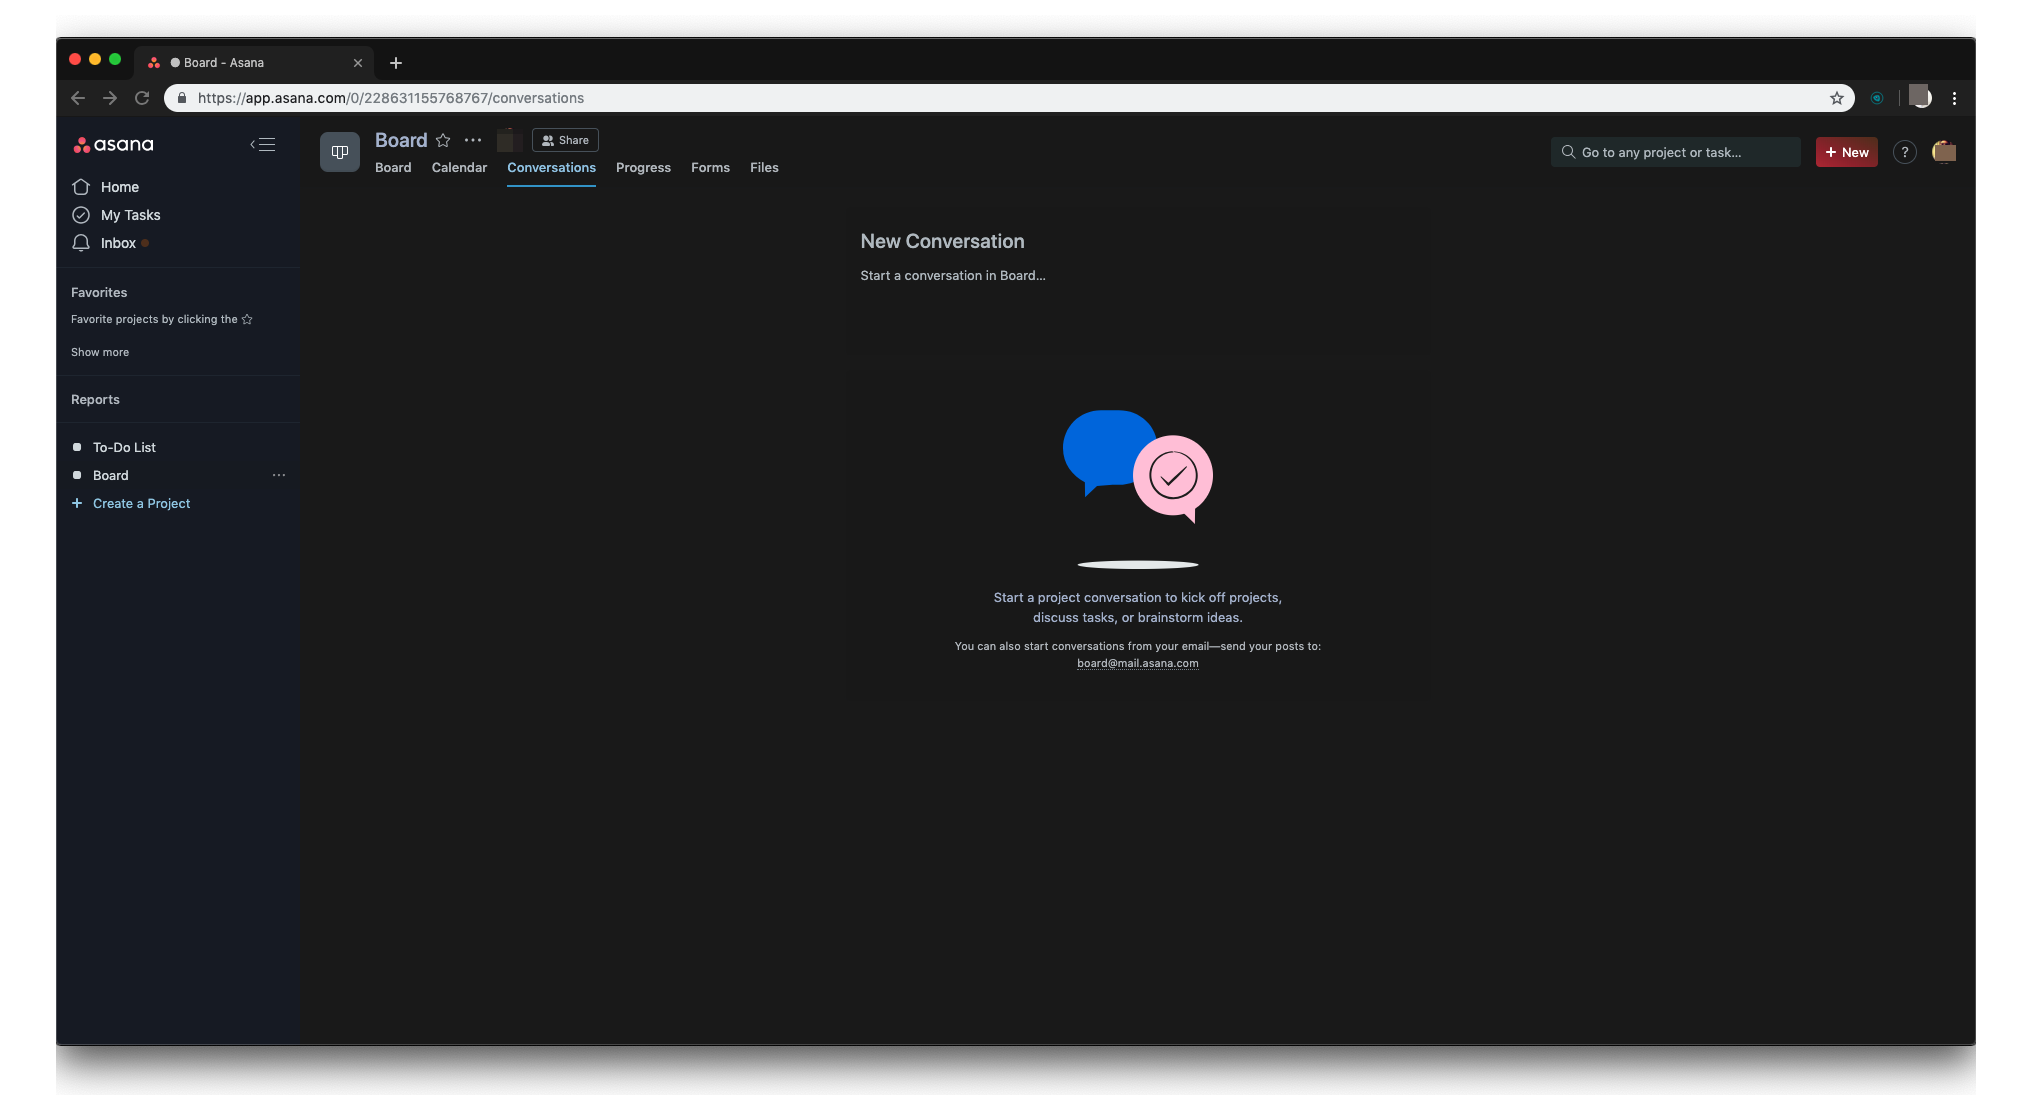Expand To-Do List in Reports sidebar
2032x1119 pixels.
tap(124, 448)
